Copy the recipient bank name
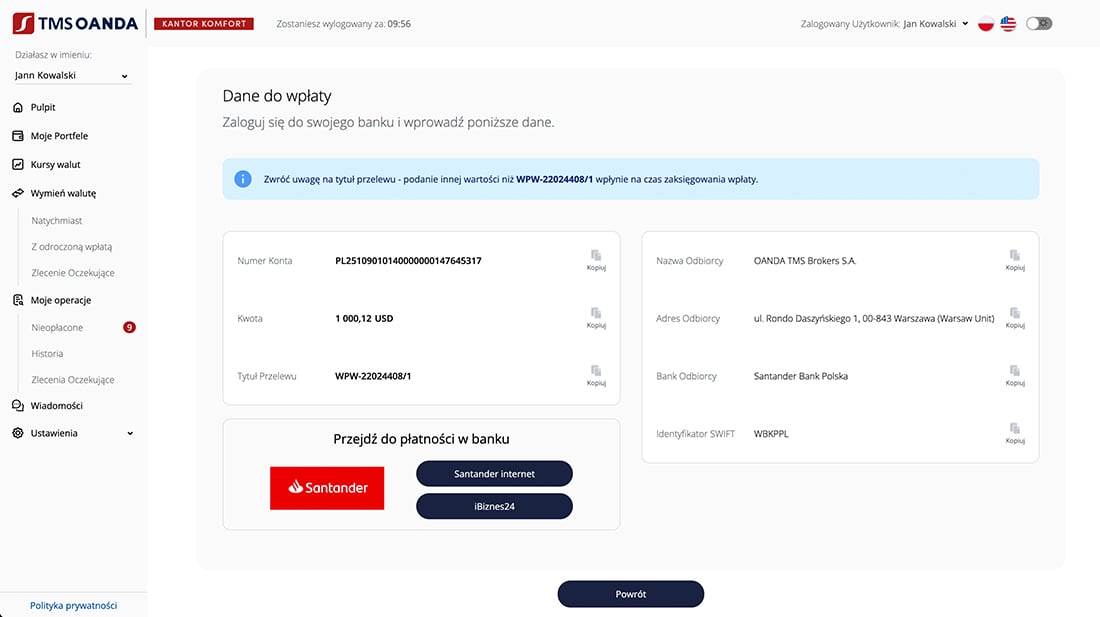The width and height of the screenshot is (1100, 617). click(x=1015, y=376)
